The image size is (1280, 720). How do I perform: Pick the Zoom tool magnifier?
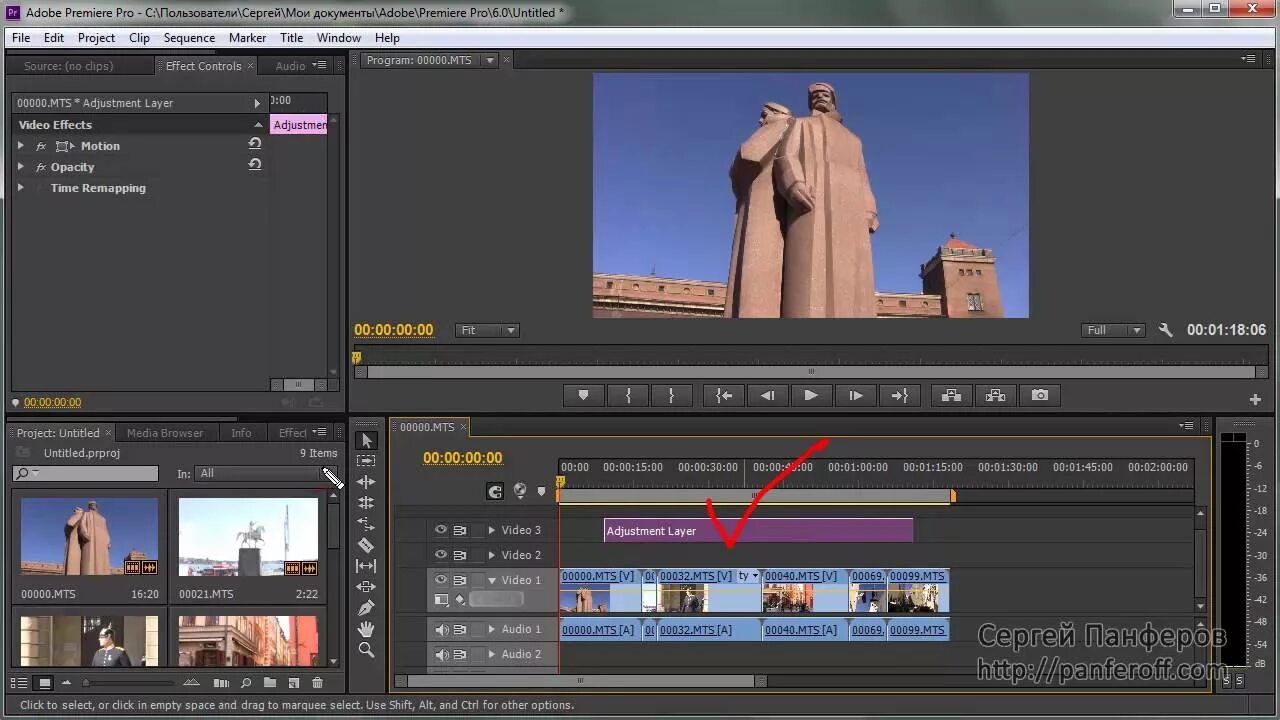tap(366, 650)
